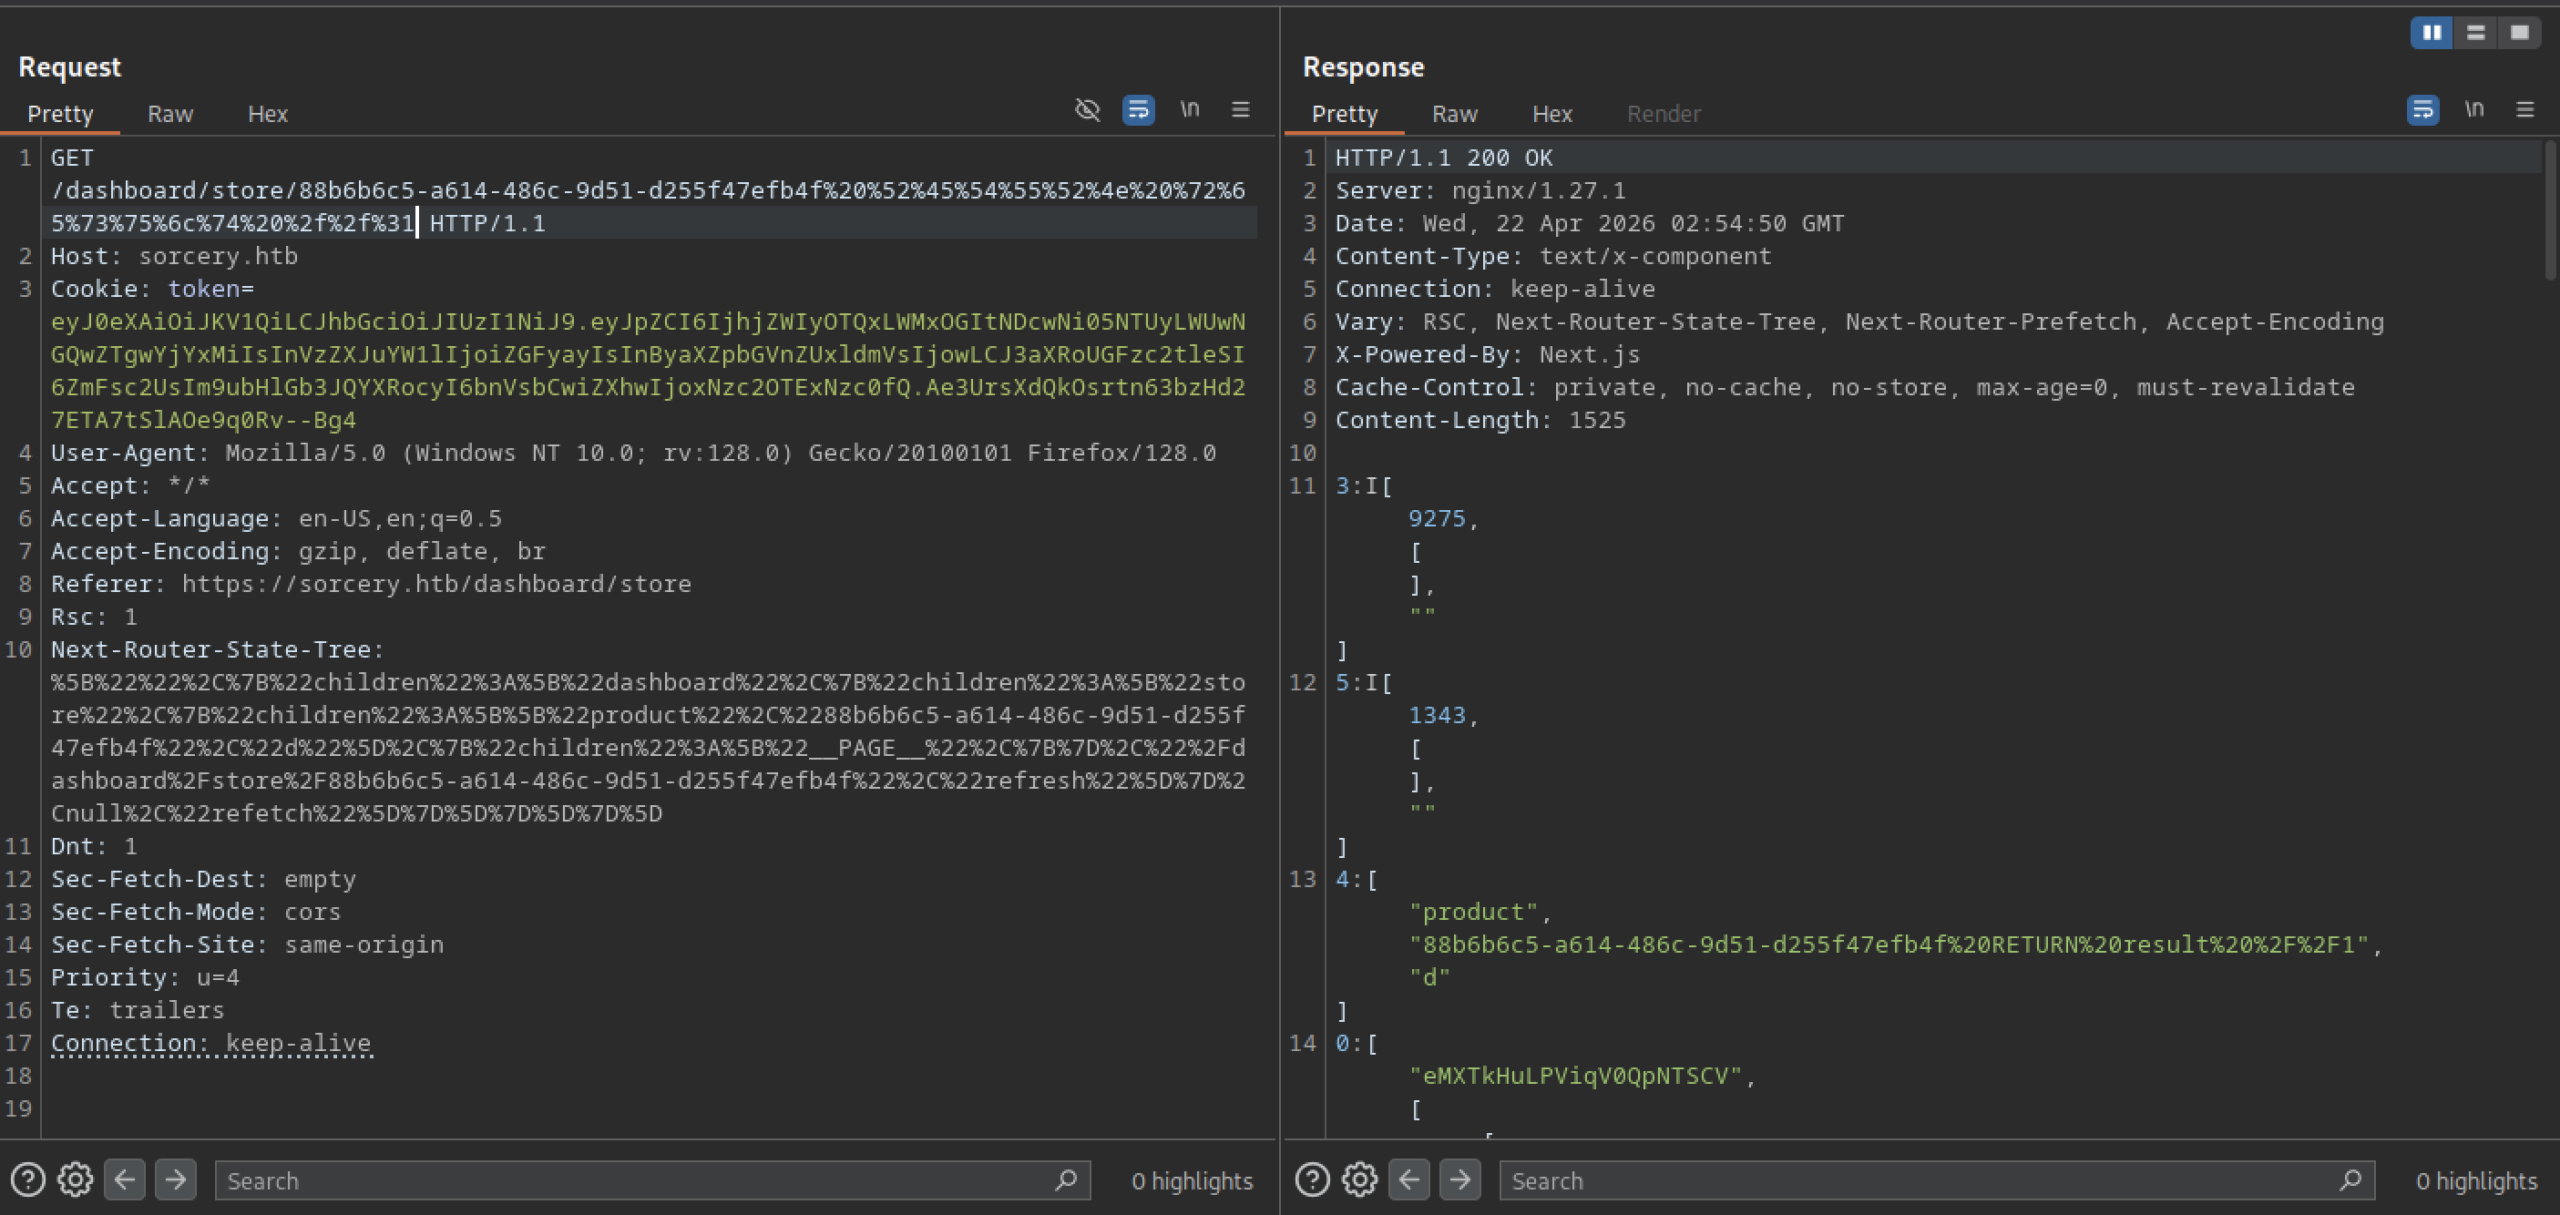Go to previous Request search match
Viewport: 2560px width, 1215px height.
(125, 1180)
